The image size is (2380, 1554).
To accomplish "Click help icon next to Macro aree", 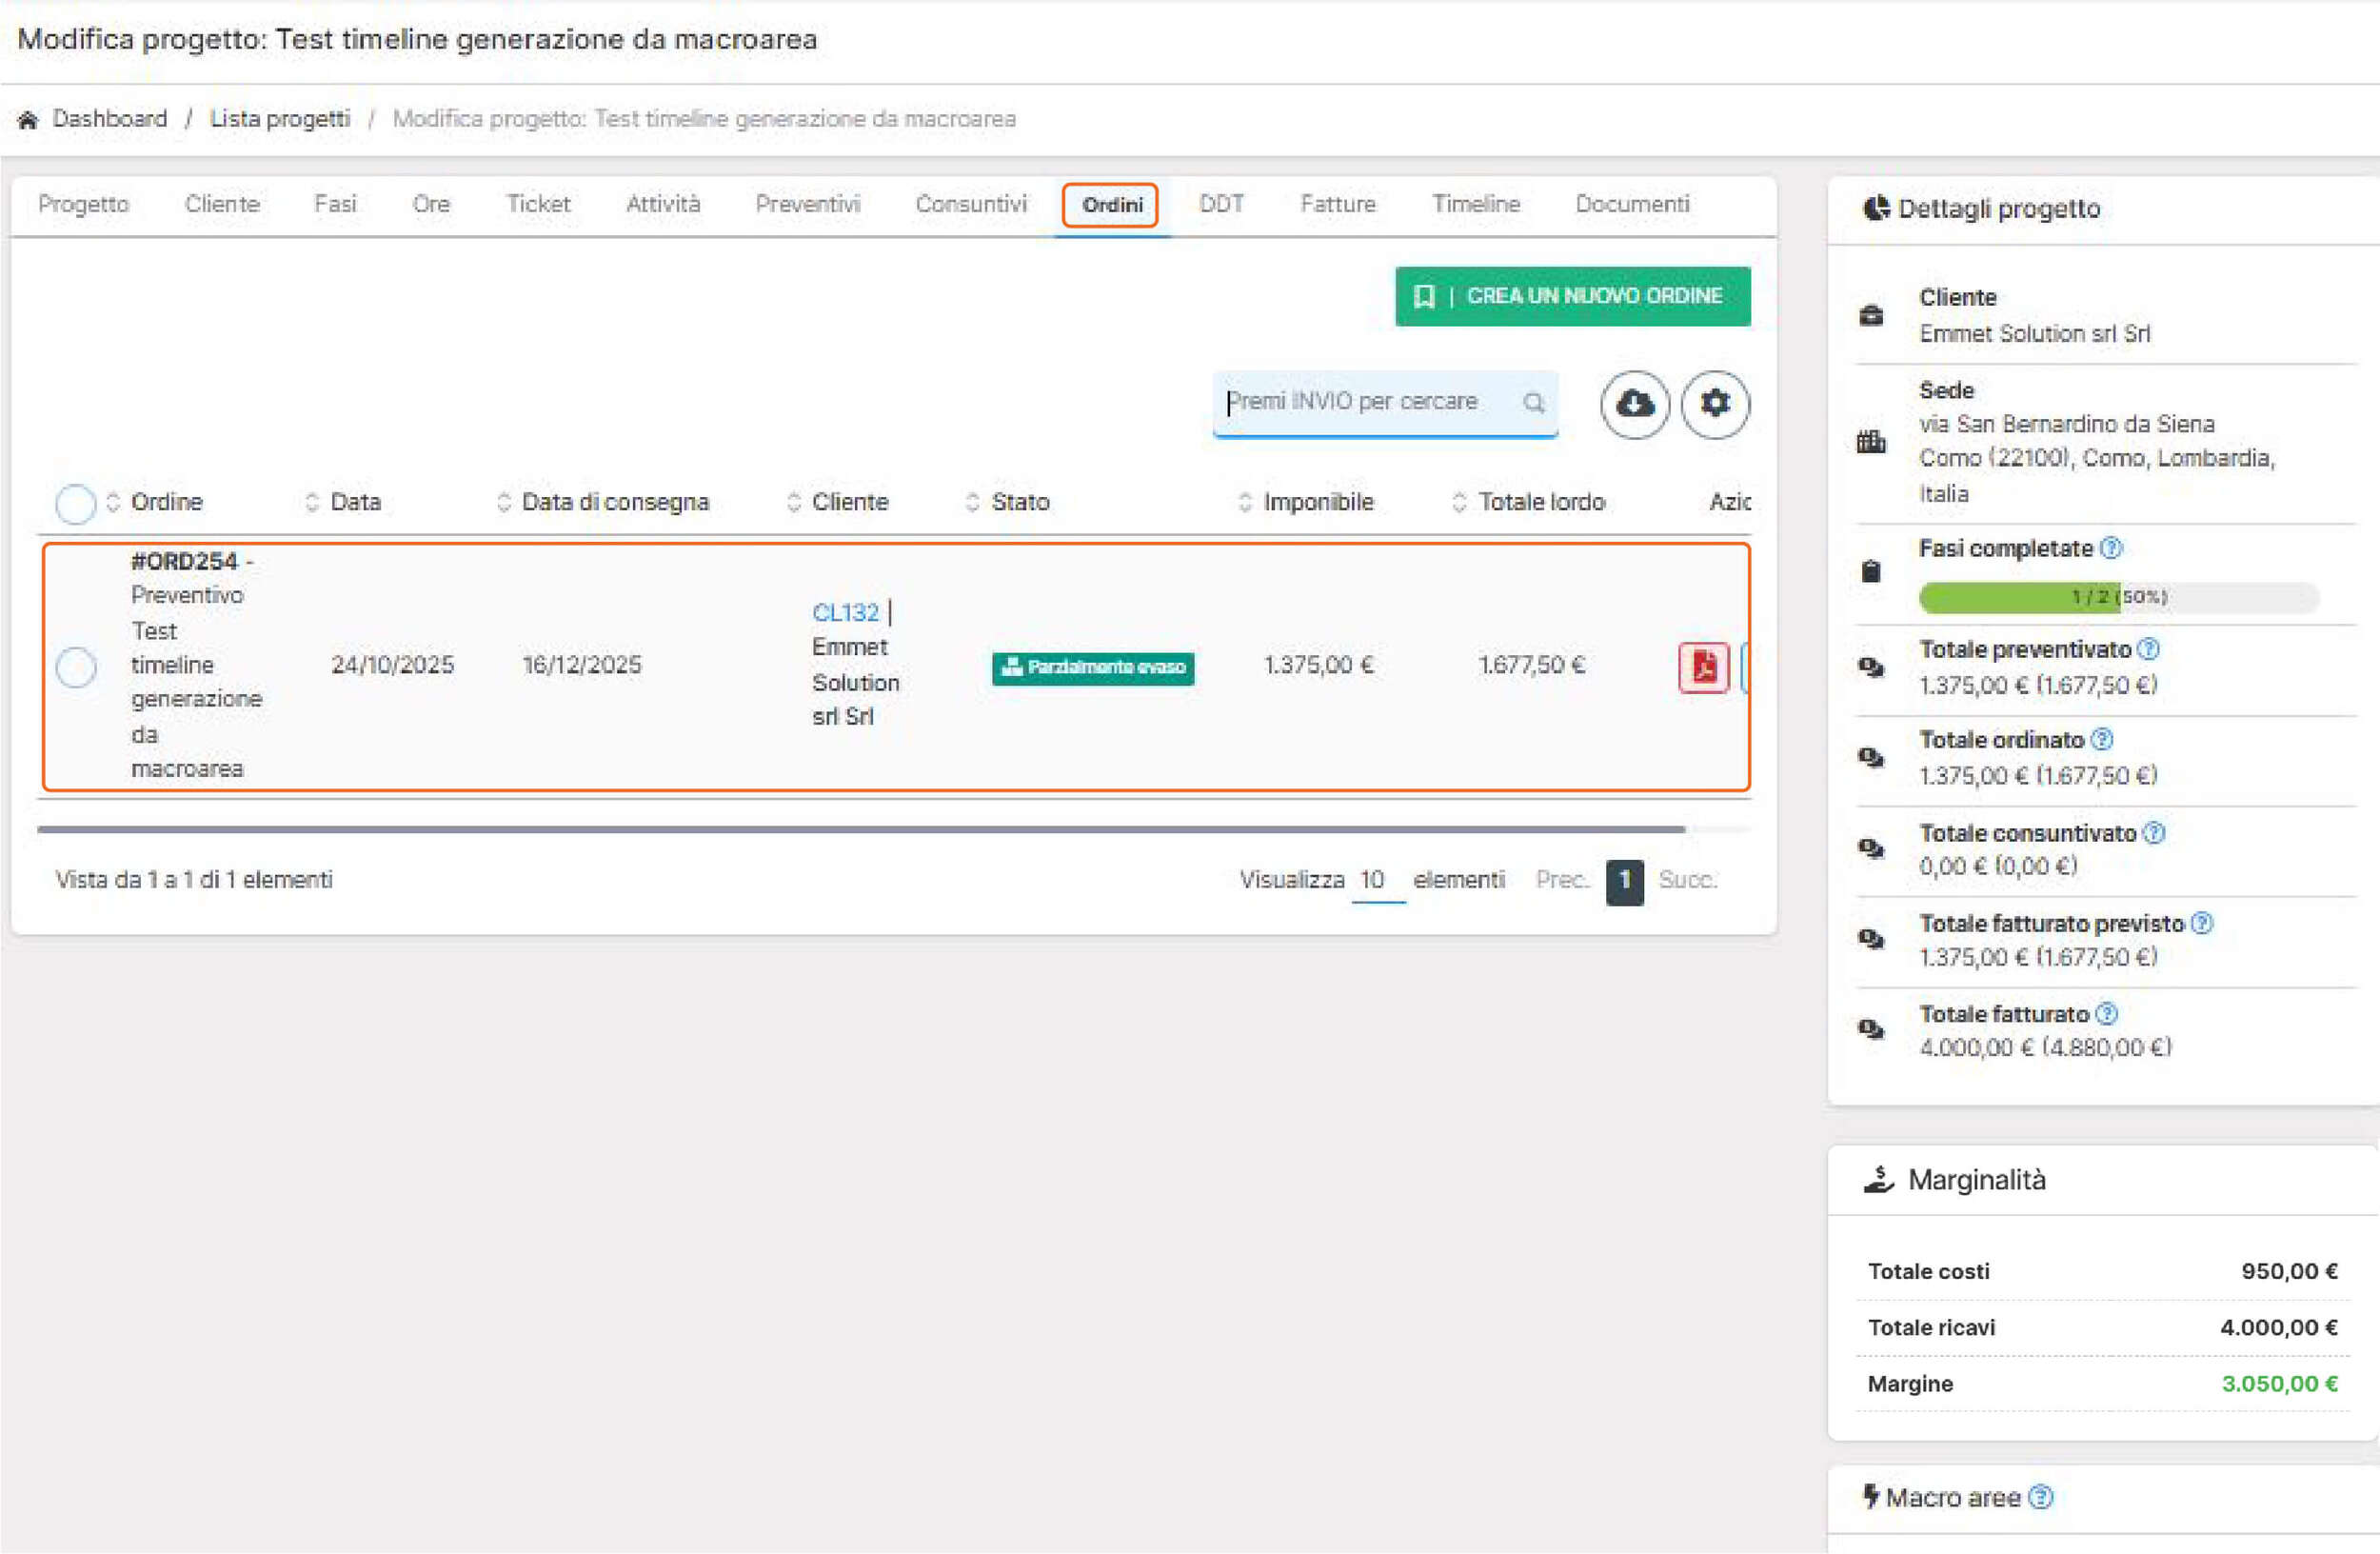I will click(x=2041, y=1497).
